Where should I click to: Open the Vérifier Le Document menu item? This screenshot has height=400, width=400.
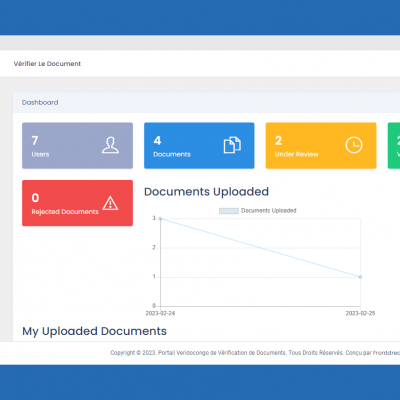point(47,64)
